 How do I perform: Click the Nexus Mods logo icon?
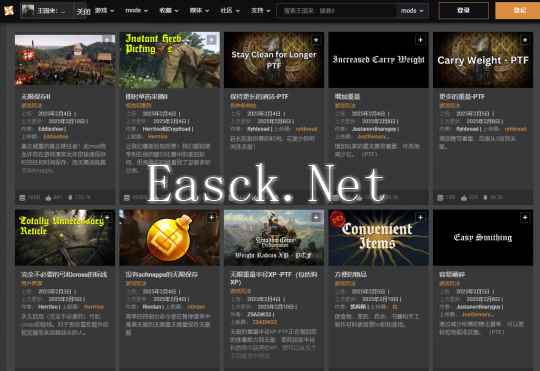tap(9, 10)
